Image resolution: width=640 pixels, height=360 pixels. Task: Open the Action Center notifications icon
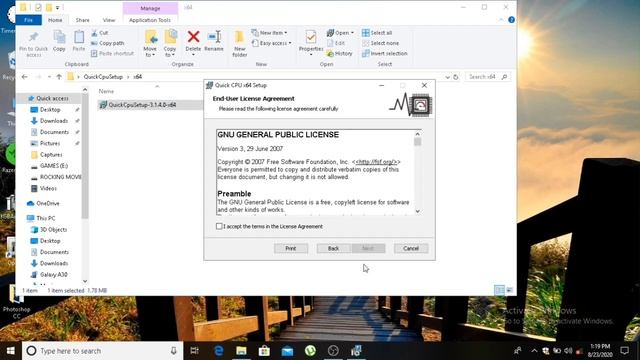624,351
